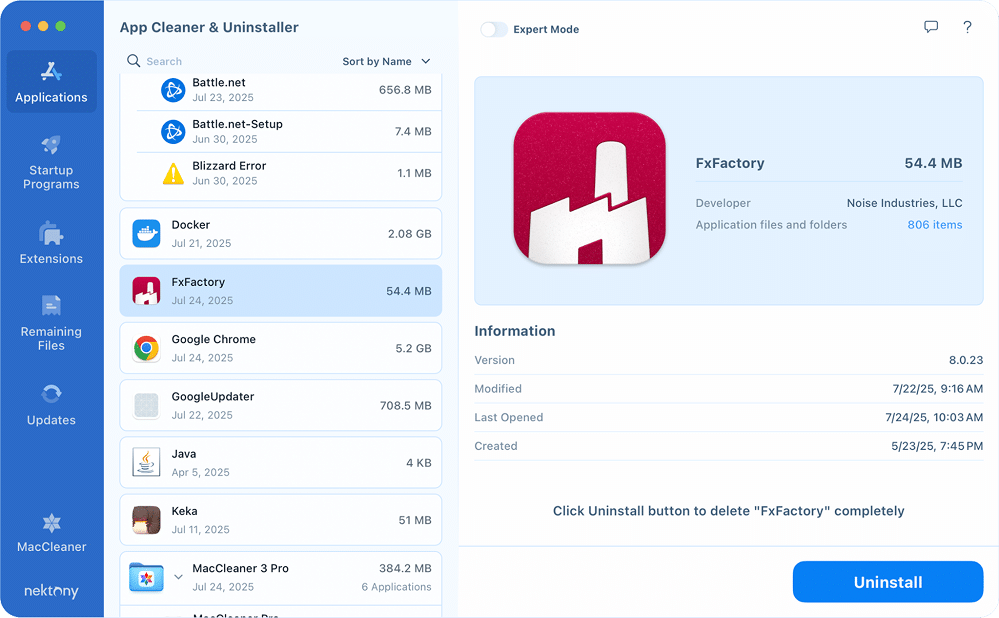Click the 656.8 MB size value
The height and width of the screenshot is (618, 999).
coord(405,90)
